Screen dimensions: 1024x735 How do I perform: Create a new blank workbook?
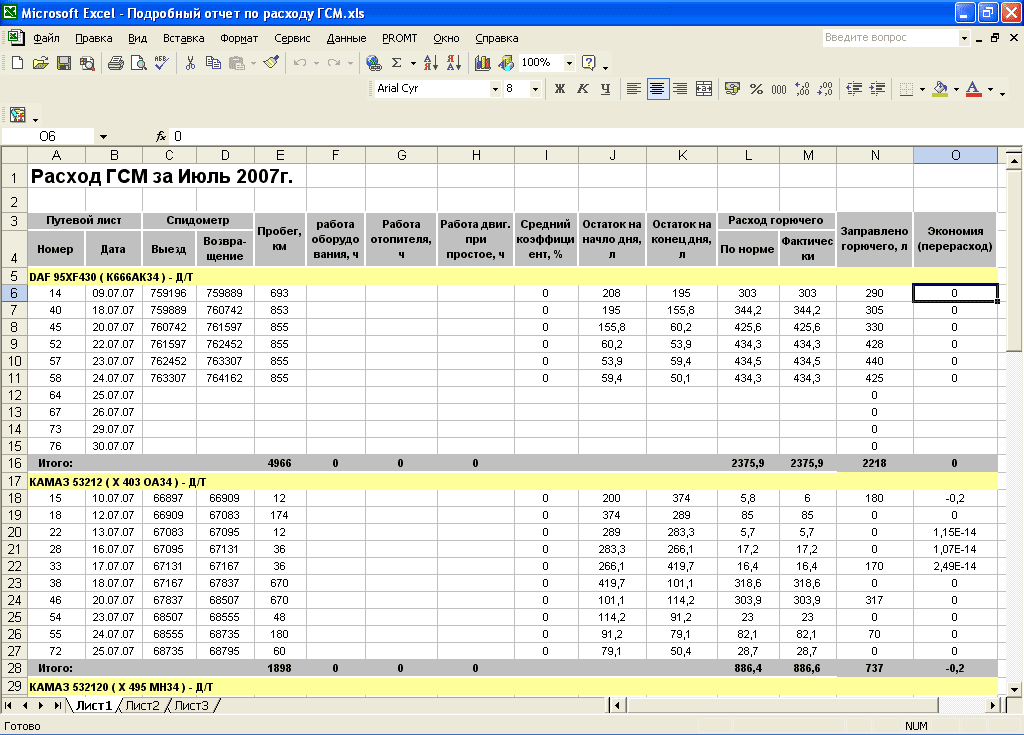point(18,63)
